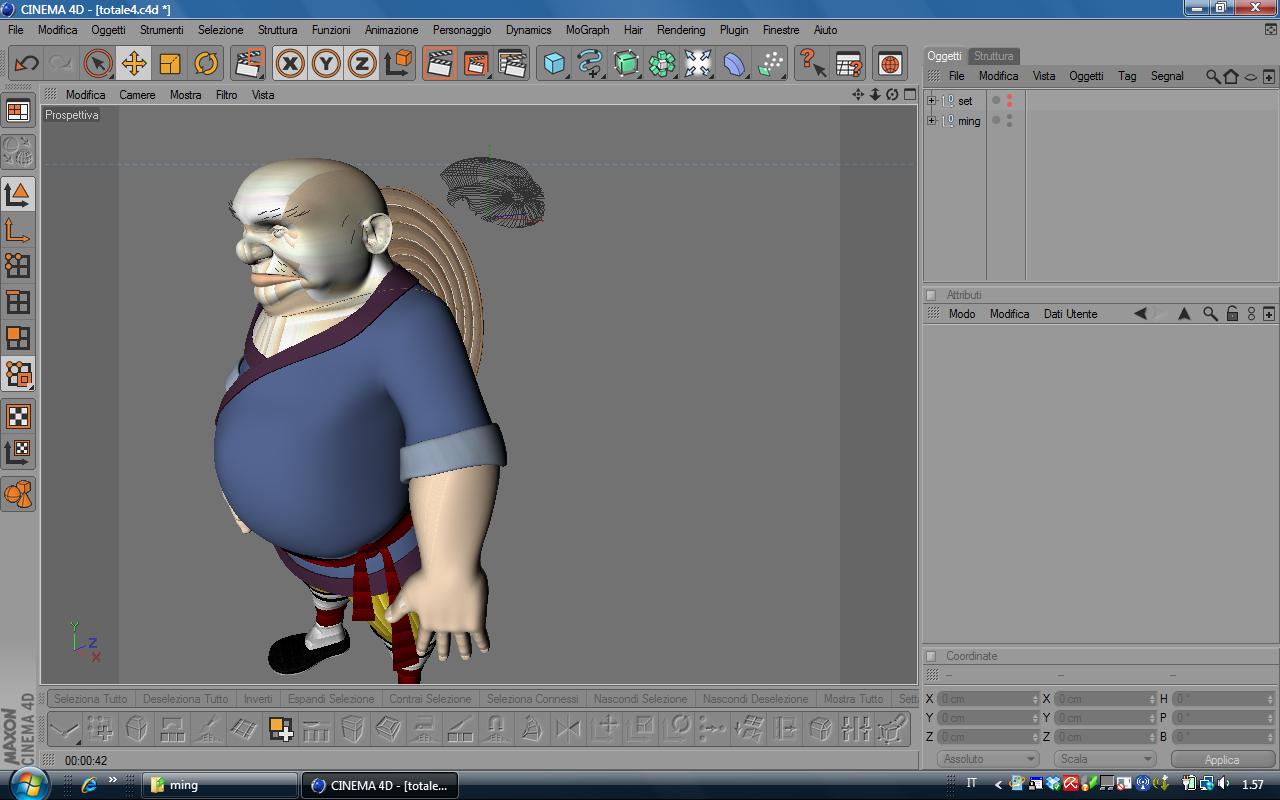Expand the set object tree
Image resolution: width=1280 pixels, height=800 pixels.
click(x=932, y=101)
